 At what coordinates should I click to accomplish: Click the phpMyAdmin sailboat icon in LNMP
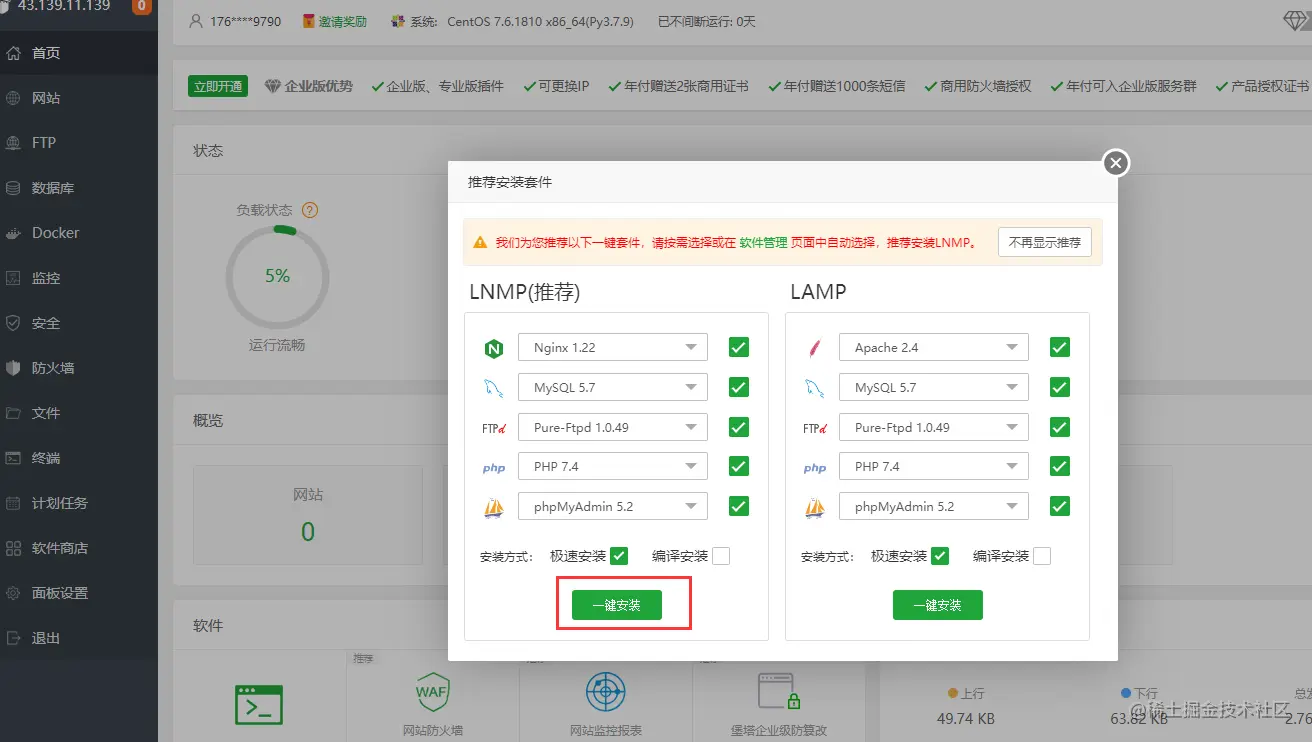point(493,507)
